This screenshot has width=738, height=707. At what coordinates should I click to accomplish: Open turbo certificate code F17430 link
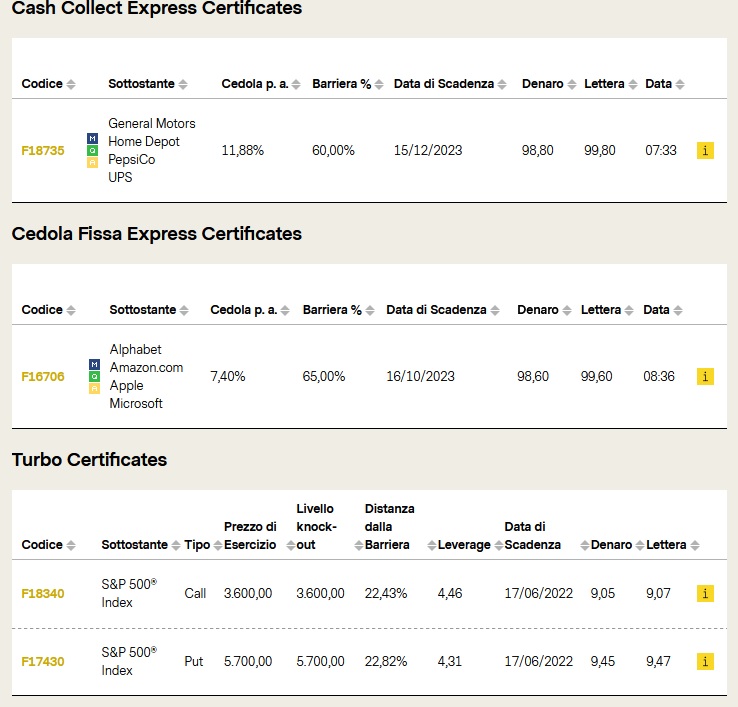pyautogui.click(x=43, y=661)
